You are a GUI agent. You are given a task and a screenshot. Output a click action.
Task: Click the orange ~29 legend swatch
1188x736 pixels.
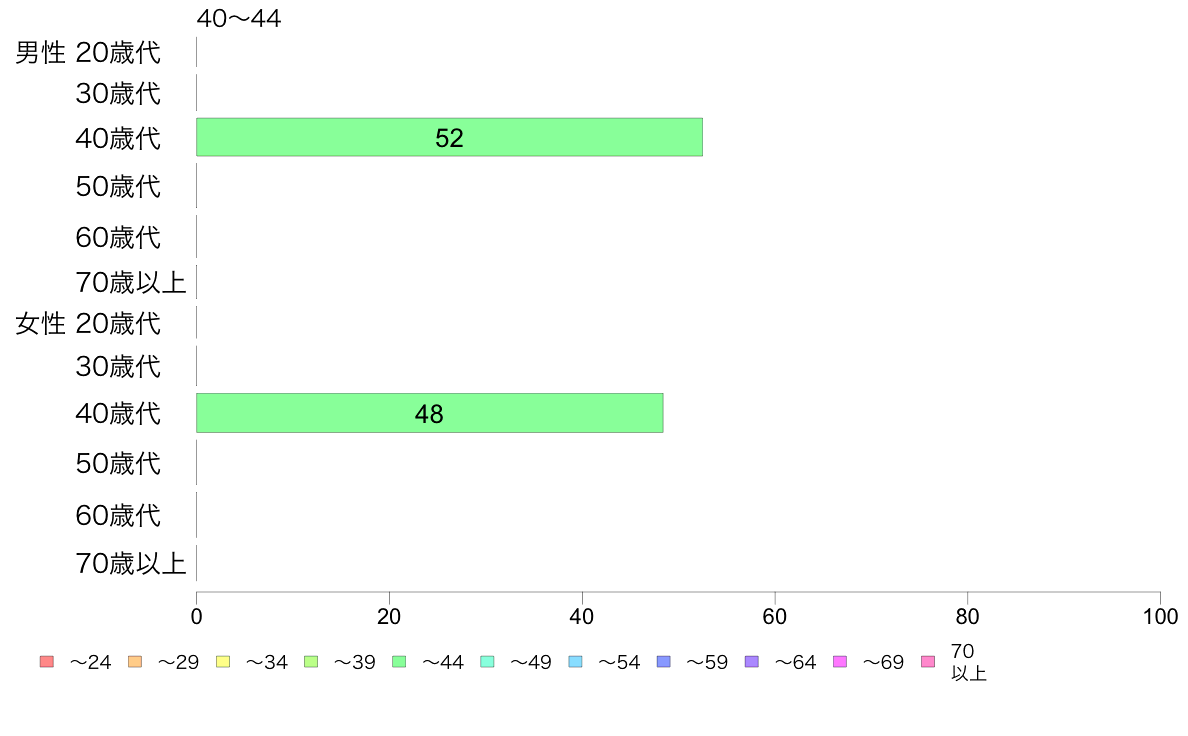(135, 662)
